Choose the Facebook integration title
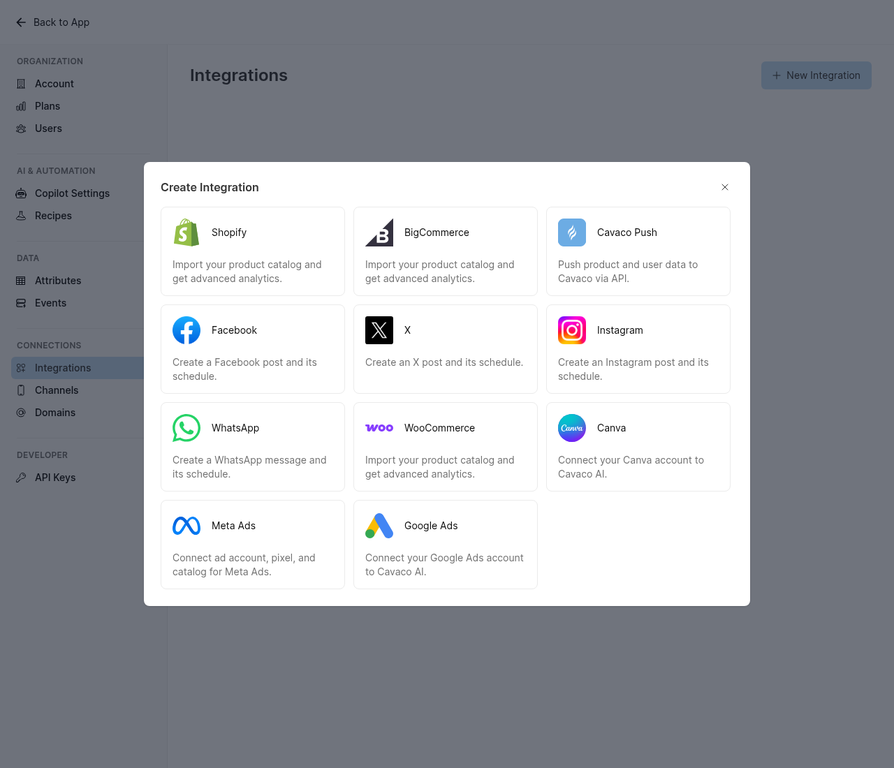Screen dimensions: 894x768 (x=234, y=330)
